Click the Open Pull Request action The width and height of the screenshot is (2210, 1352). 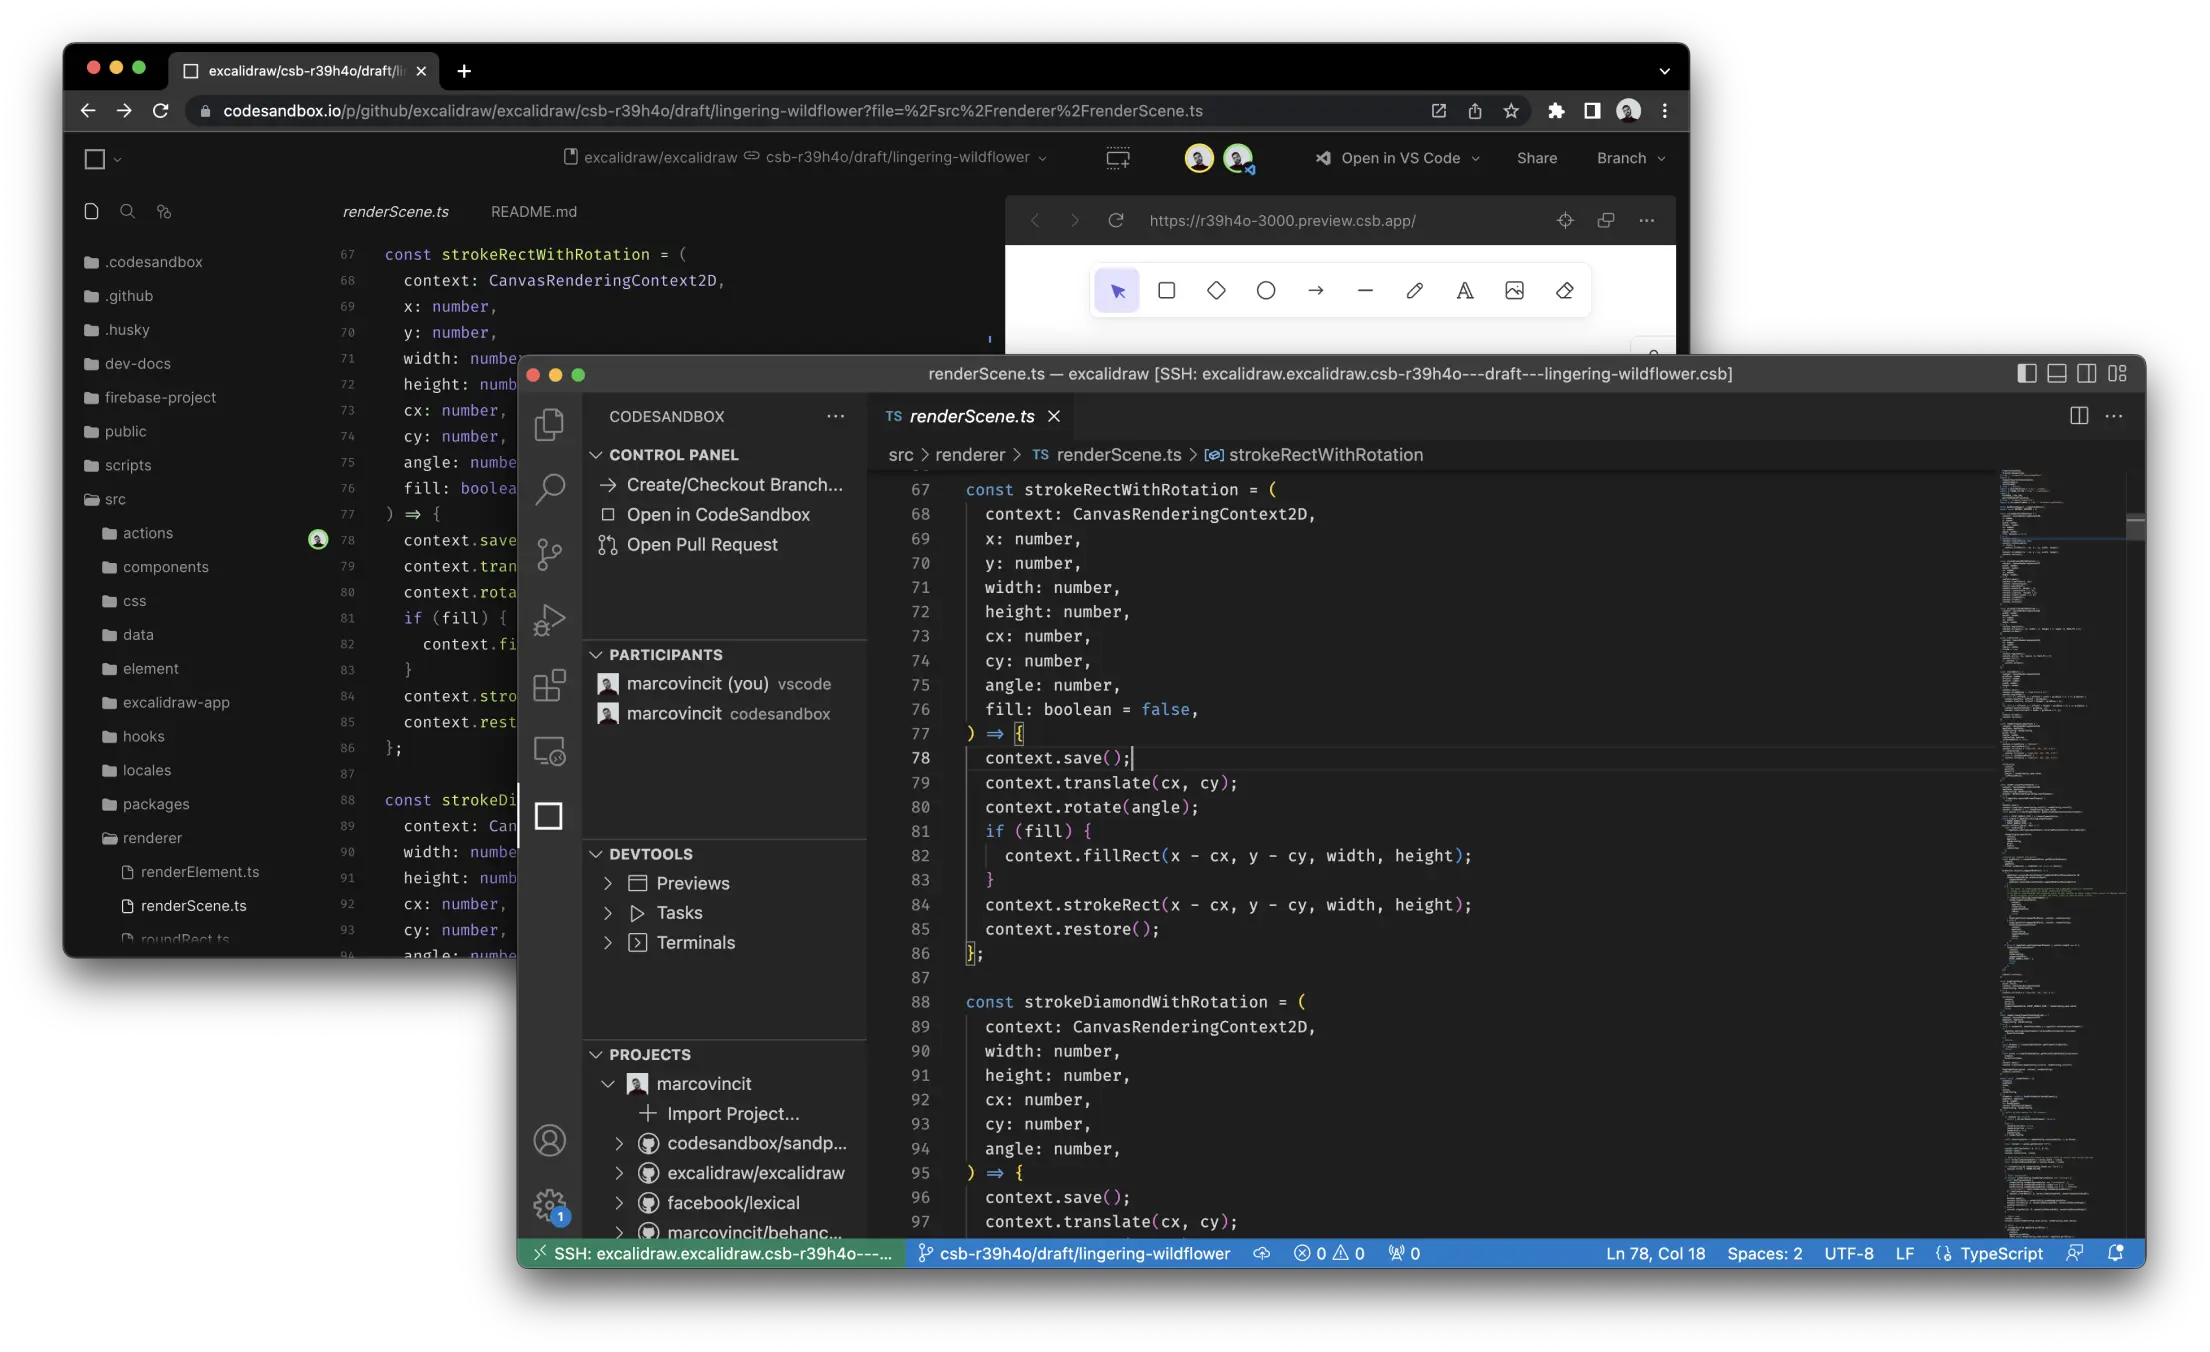[x=701, y=545]
